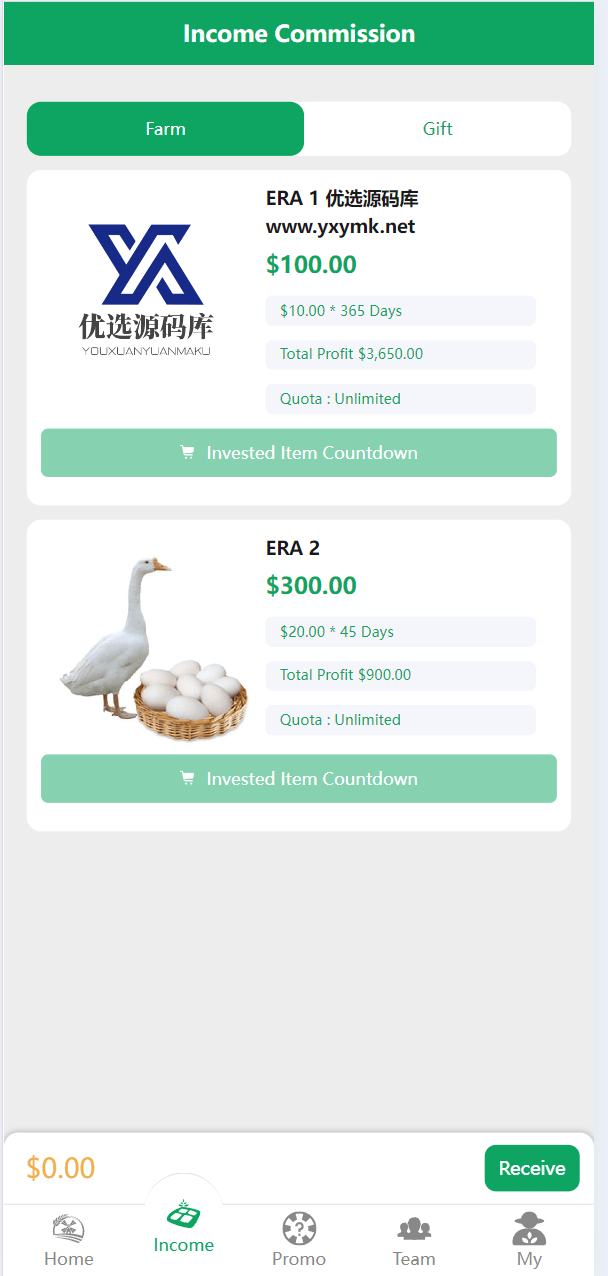The width and height of the screenshot is (608, 1276).
Task: Open Home via the farm icon
Action: click(69, 1229)
